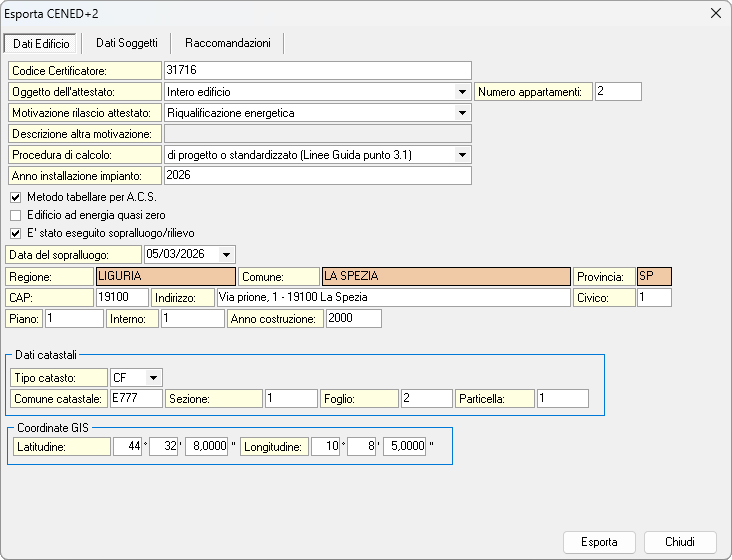This screenshot has height=560, width=732.
Task: Click the Anno installazione impianto field
Action: pos(316,175)
